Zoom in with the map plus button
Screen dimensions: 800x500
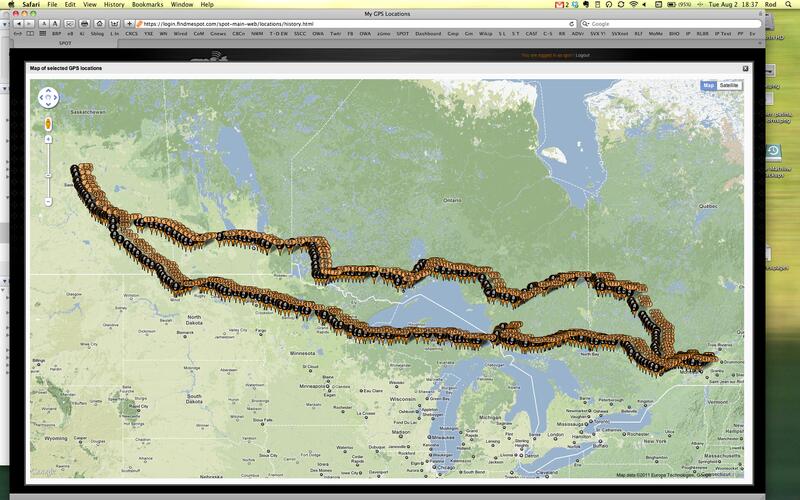coord(48,141)
